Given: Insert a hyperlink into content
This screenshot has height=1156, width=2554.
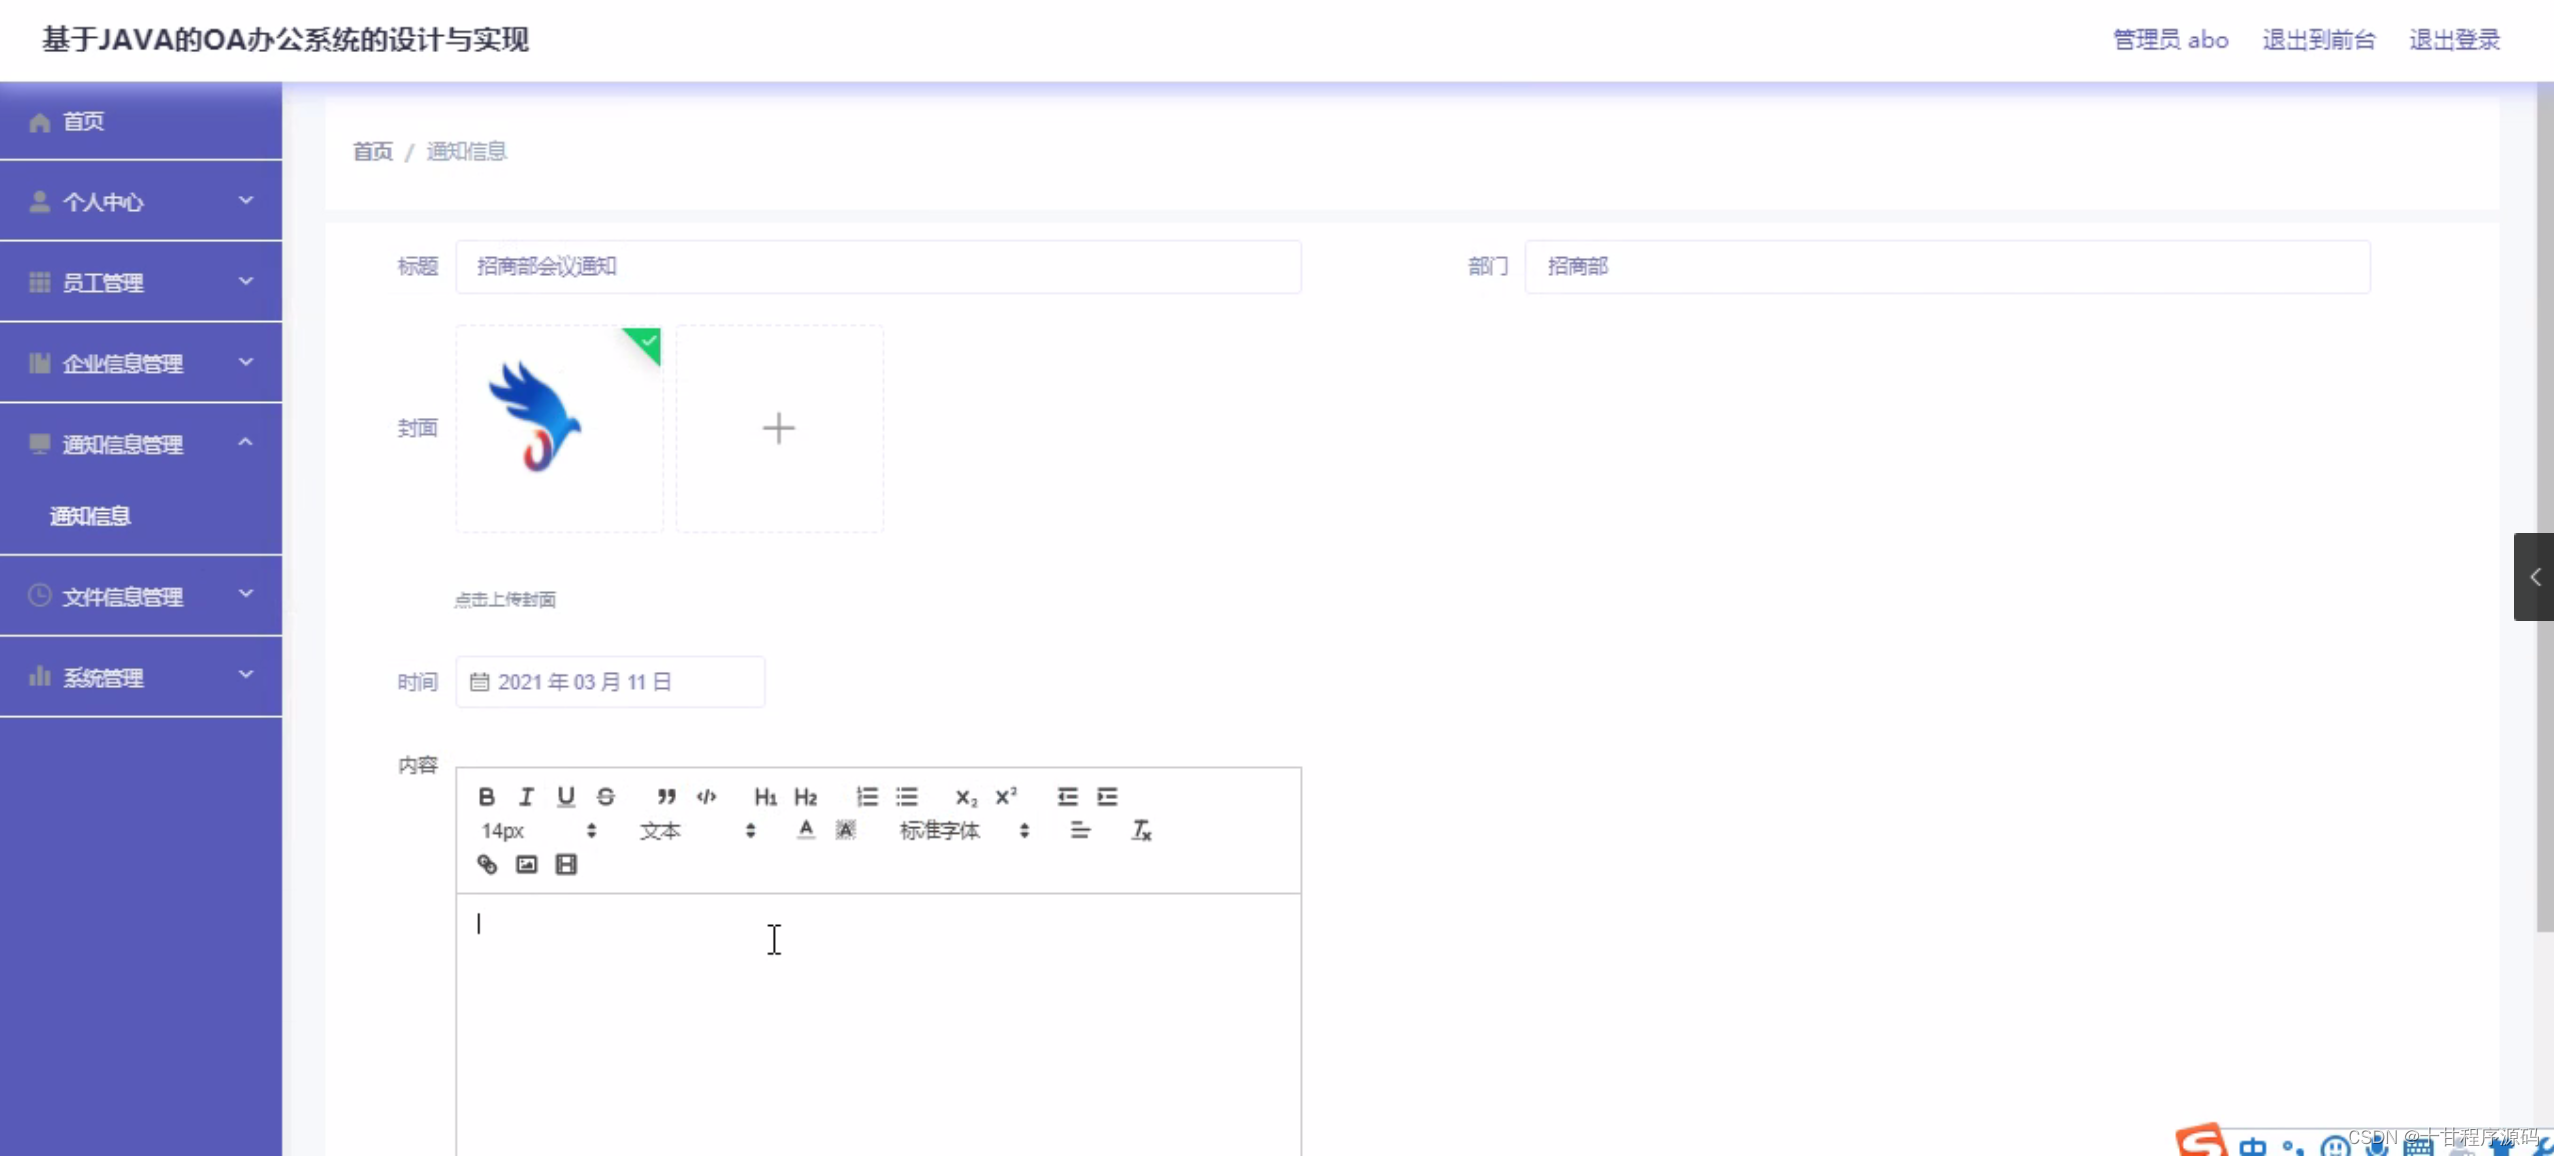Looking at the screenshot, I should [487, 864].
